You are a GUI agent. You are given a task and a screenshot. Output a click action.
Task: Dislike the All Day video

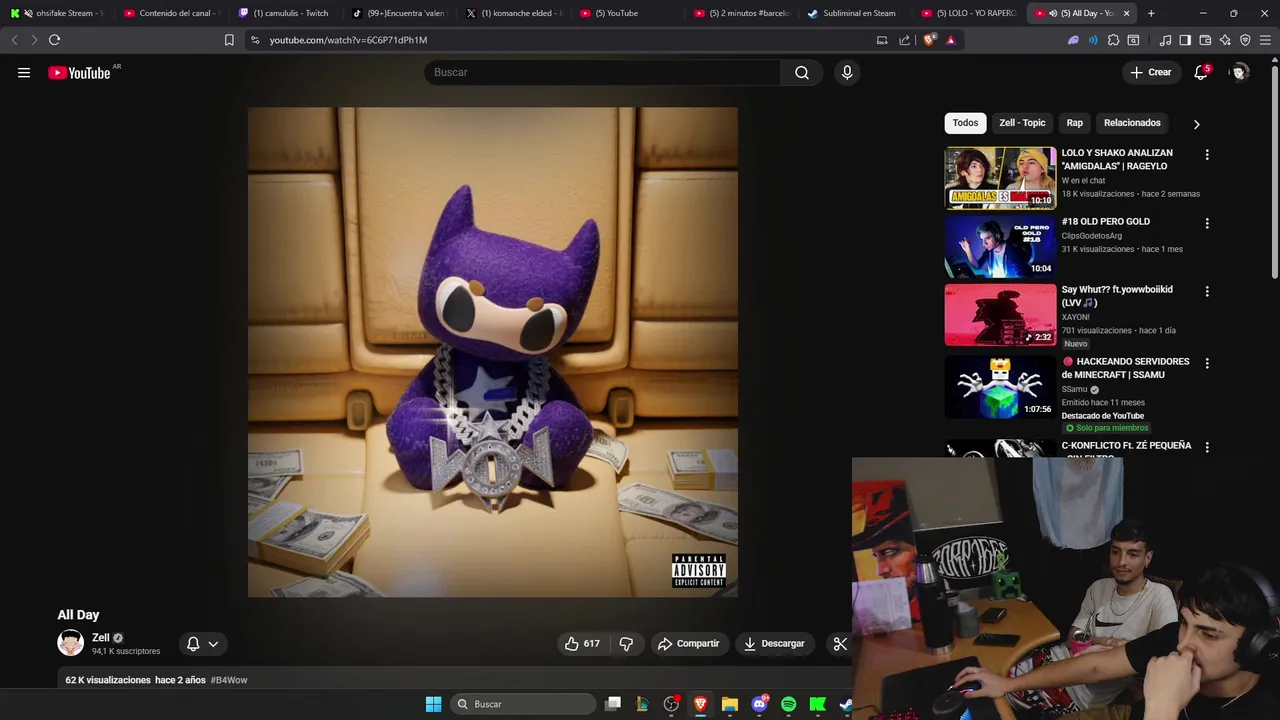coord(627,644)
